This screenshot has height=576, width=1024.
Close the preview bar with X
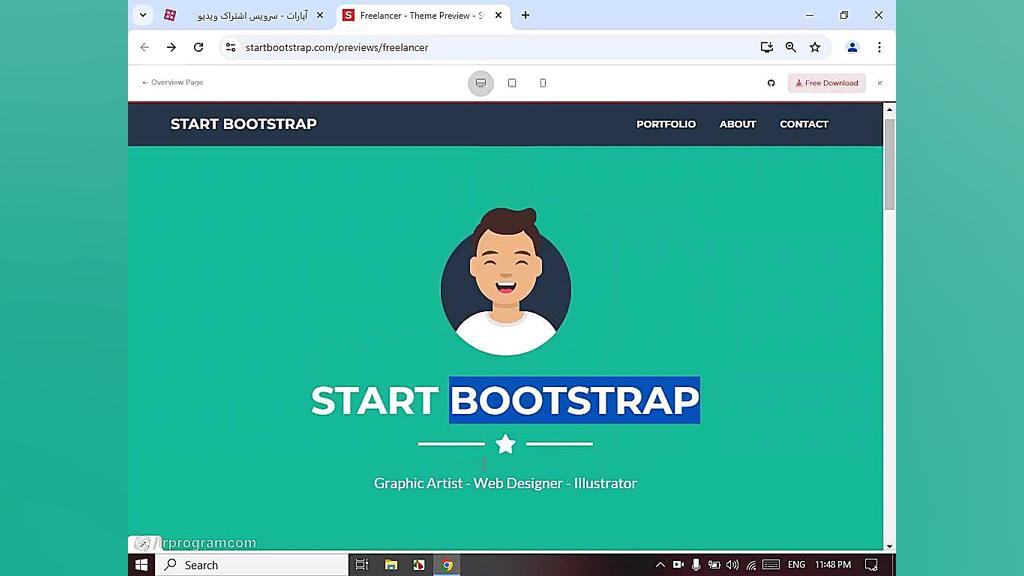(x=880, y=83)
